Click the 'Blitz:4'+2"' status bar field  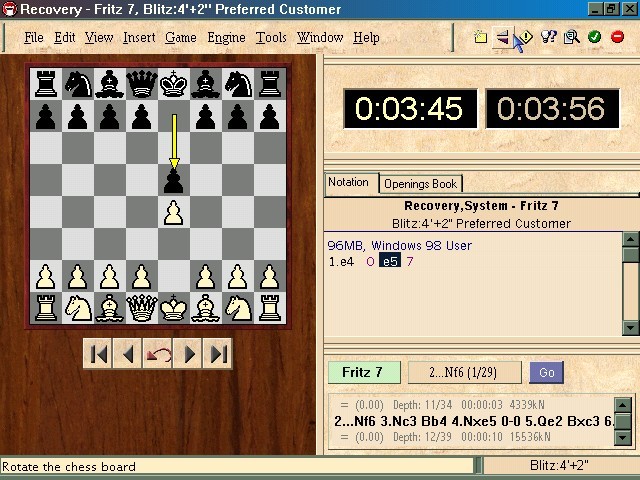pos(559,465)
